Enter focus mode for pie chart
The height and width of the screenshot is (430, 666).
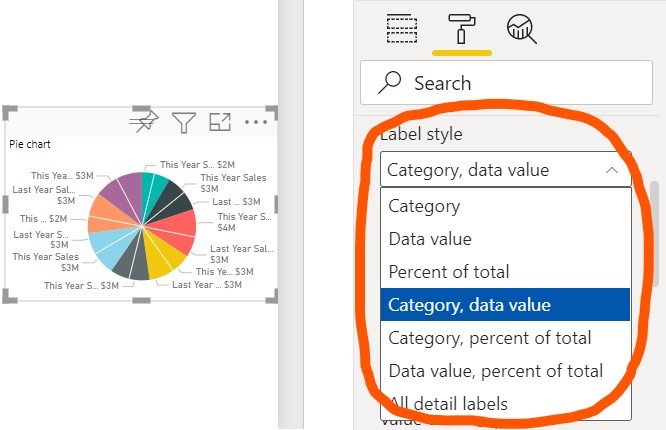coord(220,122)
